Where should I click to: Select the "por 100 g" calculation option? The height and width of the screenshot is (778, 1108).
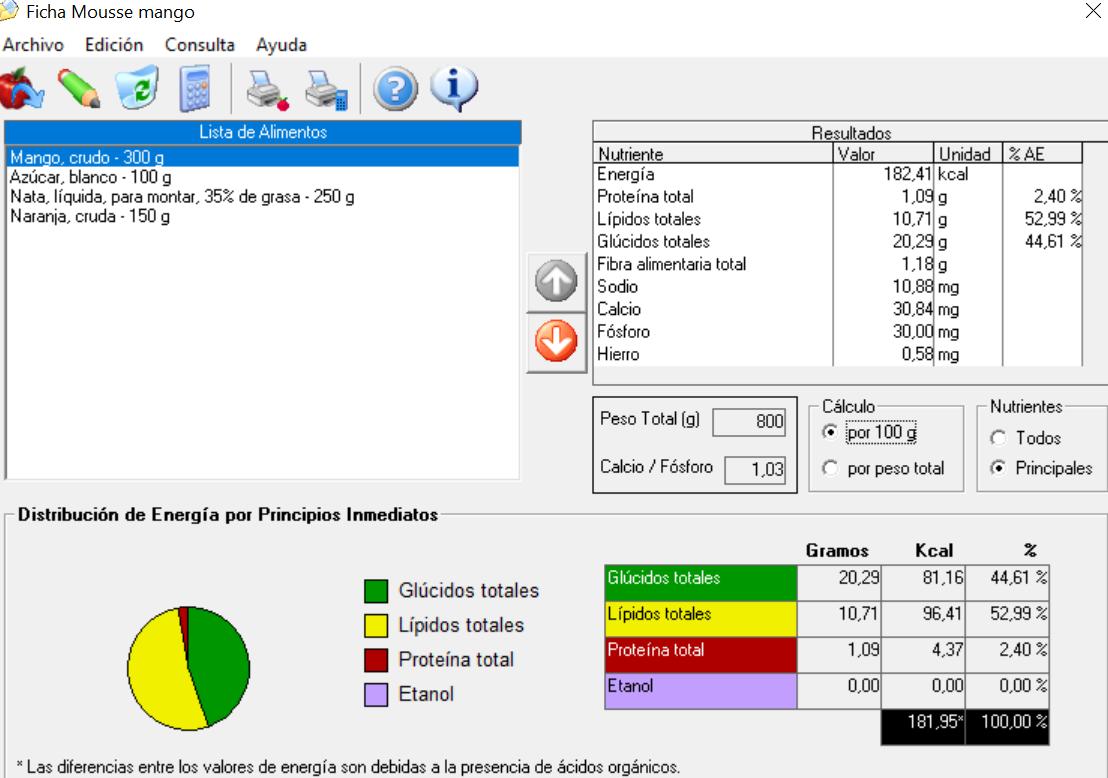coord(830,433)
